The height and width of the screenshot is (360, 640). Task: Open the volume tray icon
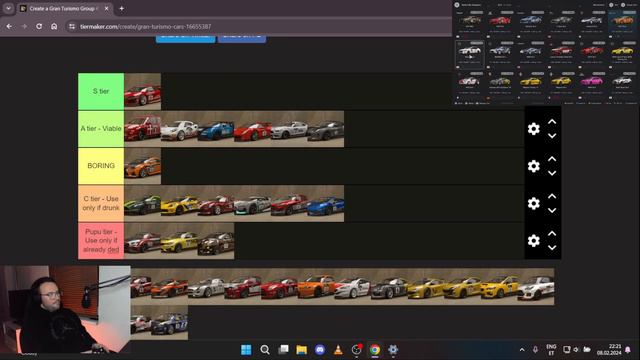(576, 350)
